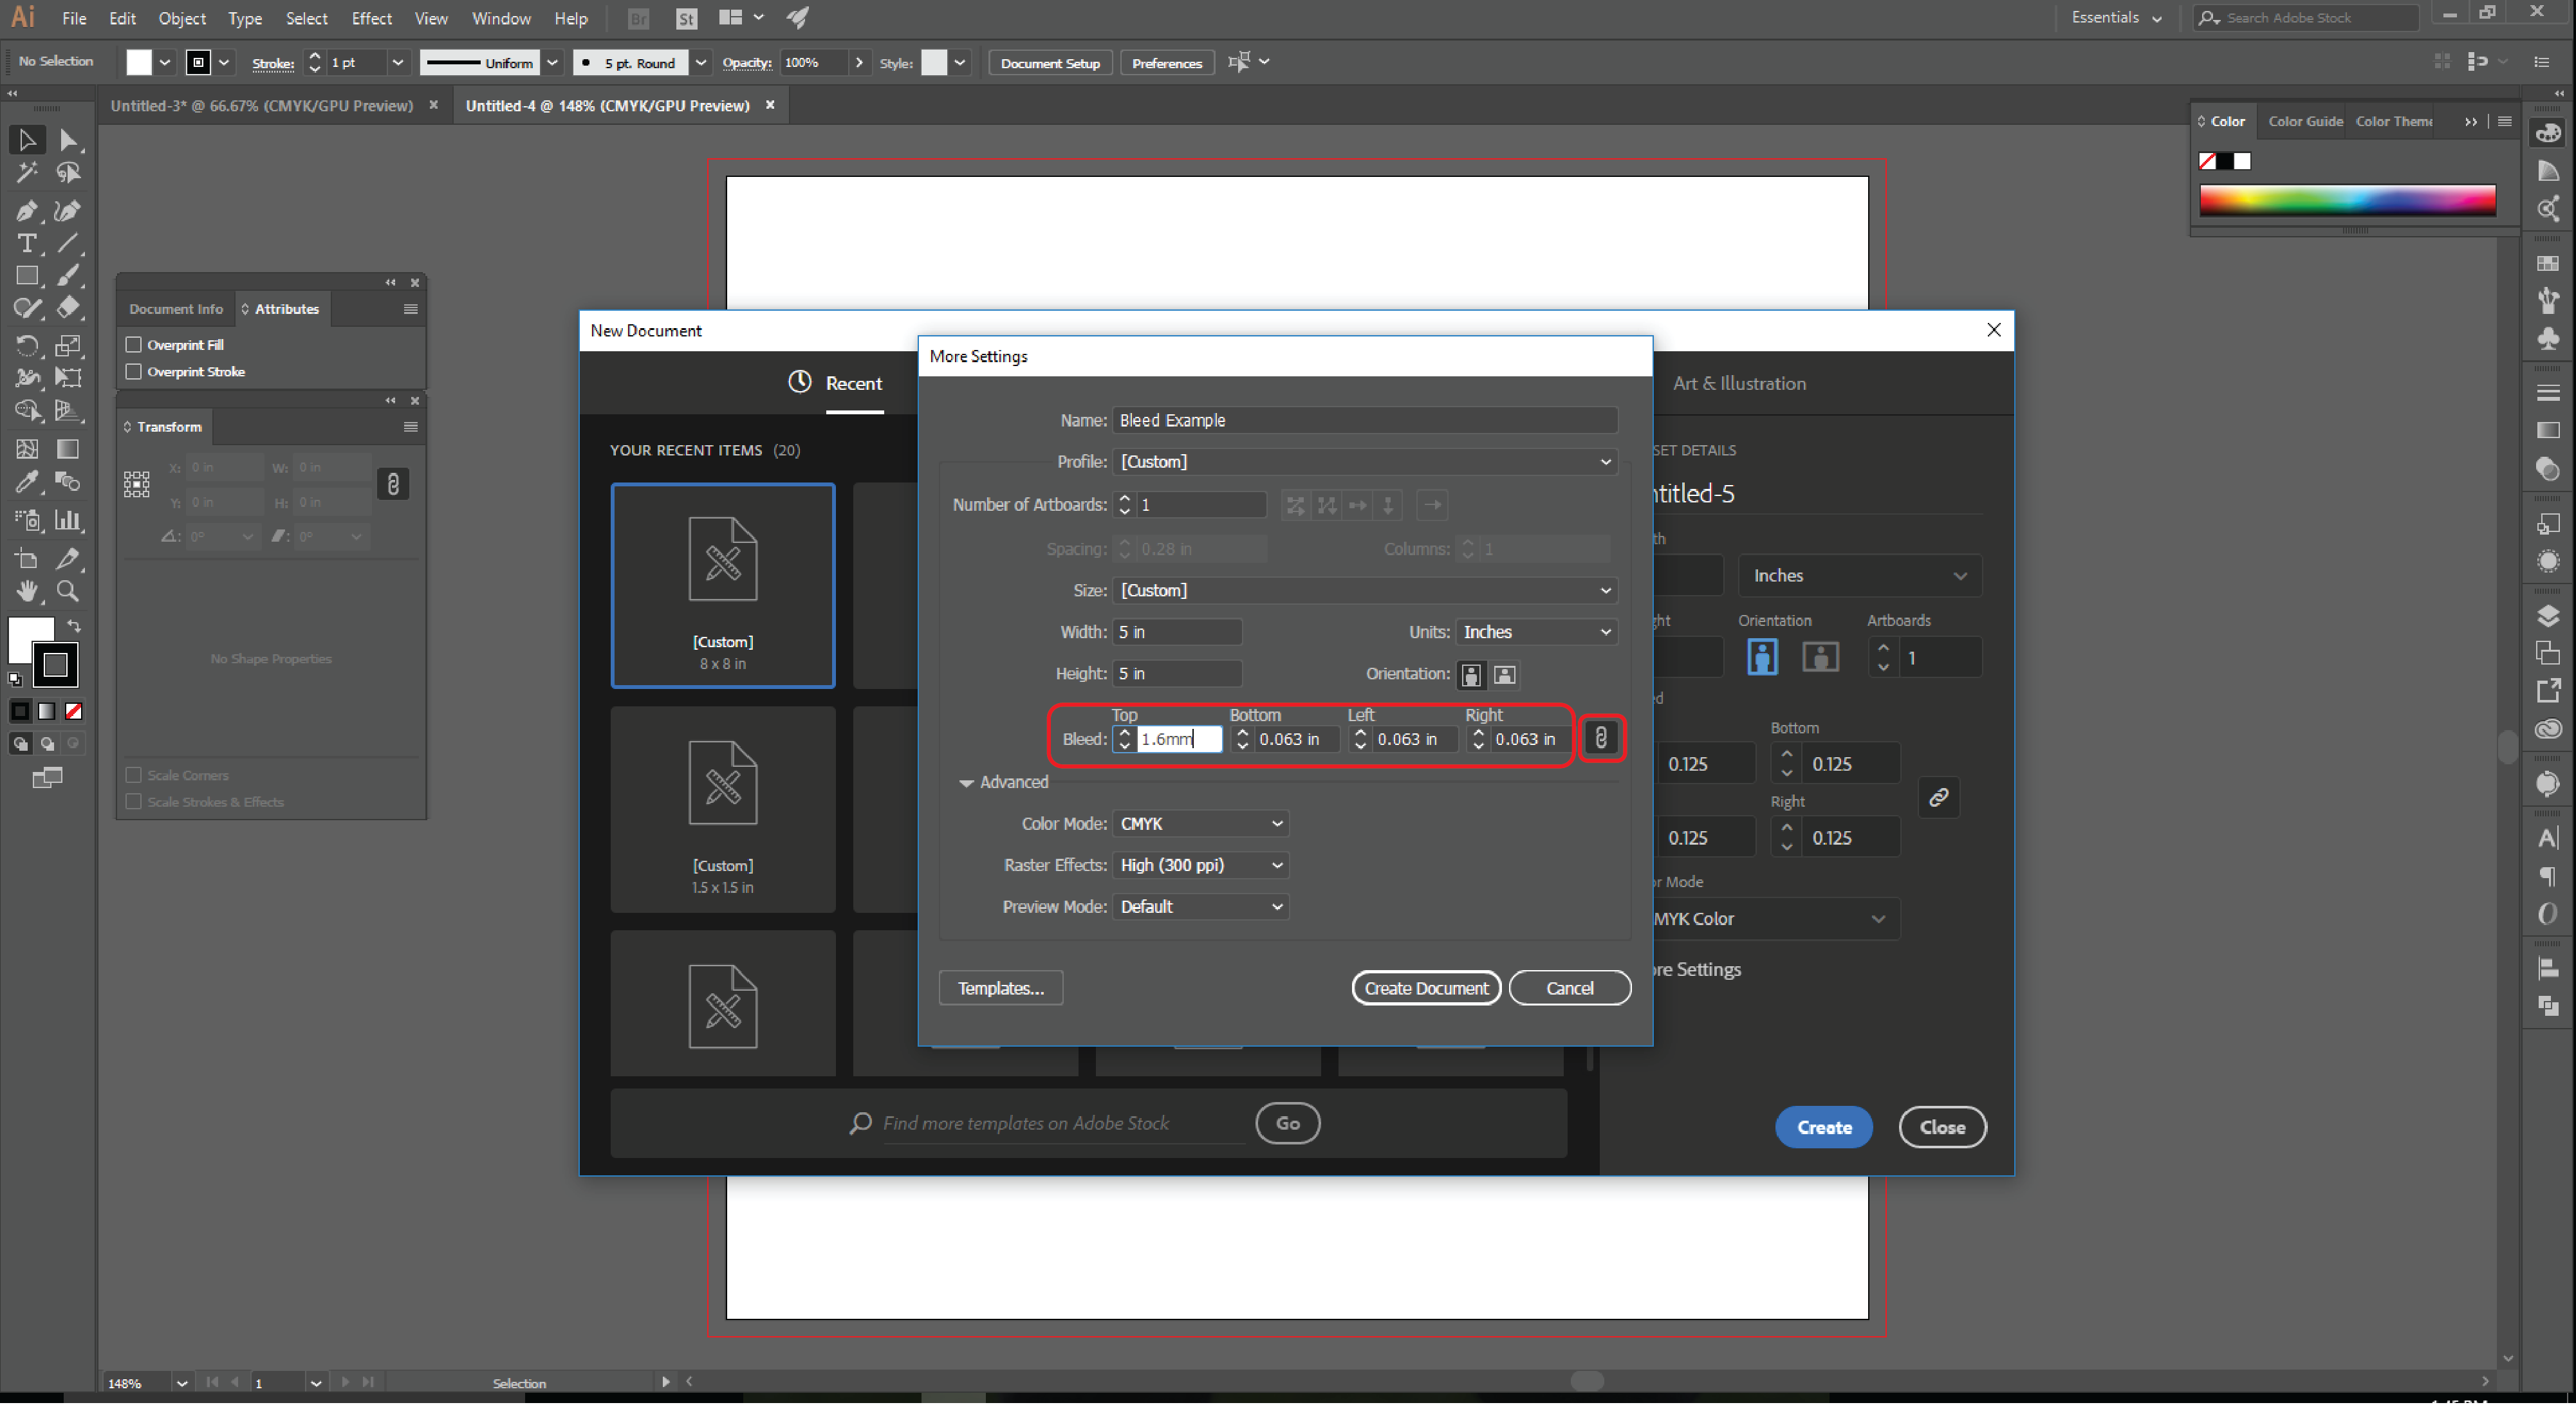This screenshot has height=1405, width=2576.
Task: Select the Zoom tool
Action: [68, 591]
